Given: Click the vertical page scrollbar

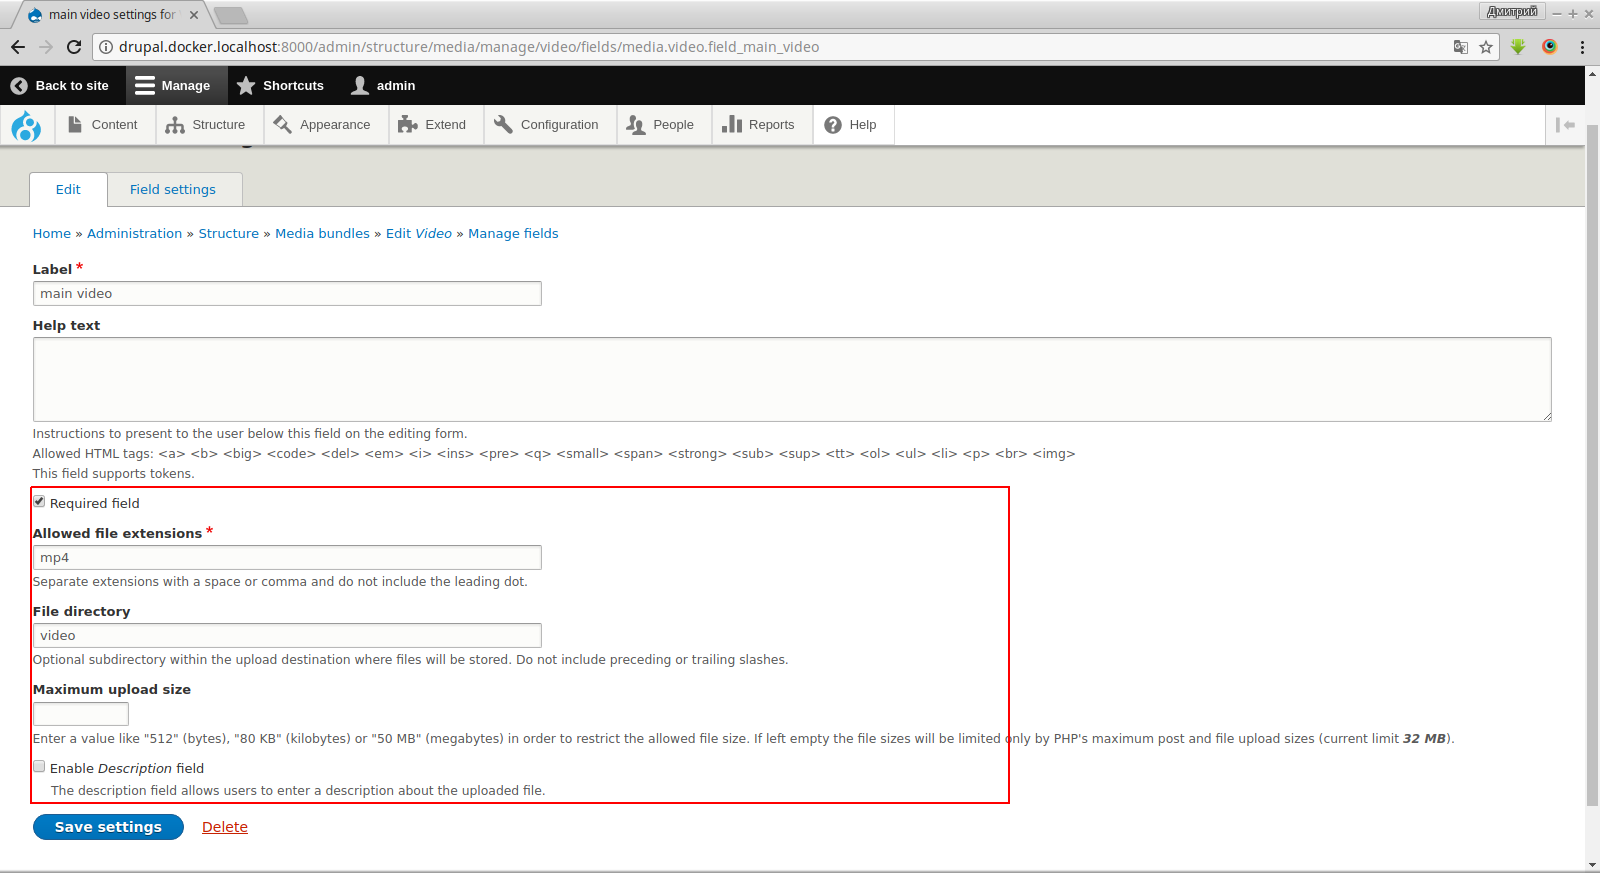Looking at the screenshot, I should point(1592,465).
